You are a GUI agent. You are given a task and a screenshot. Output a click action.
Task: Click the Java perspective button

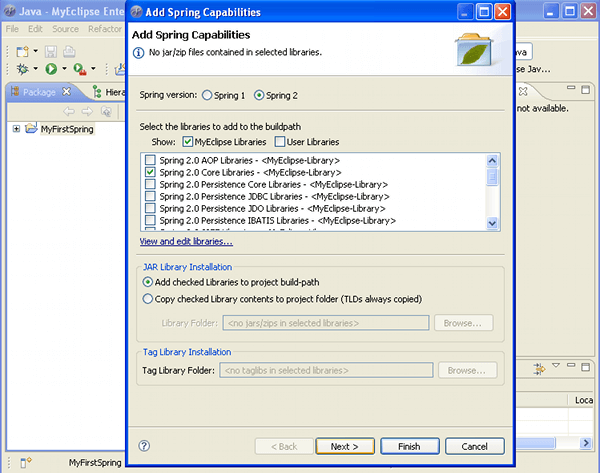point(523,52)
